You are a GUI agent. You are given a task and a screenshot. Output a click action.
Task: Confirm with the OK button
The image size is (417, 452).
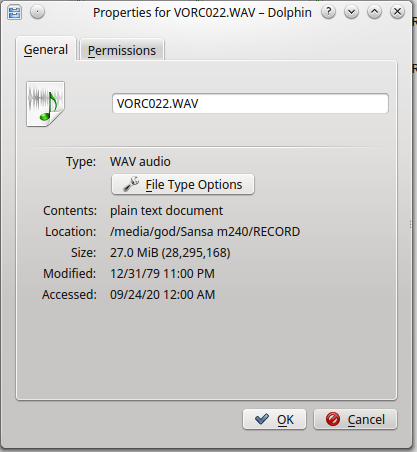274,419
